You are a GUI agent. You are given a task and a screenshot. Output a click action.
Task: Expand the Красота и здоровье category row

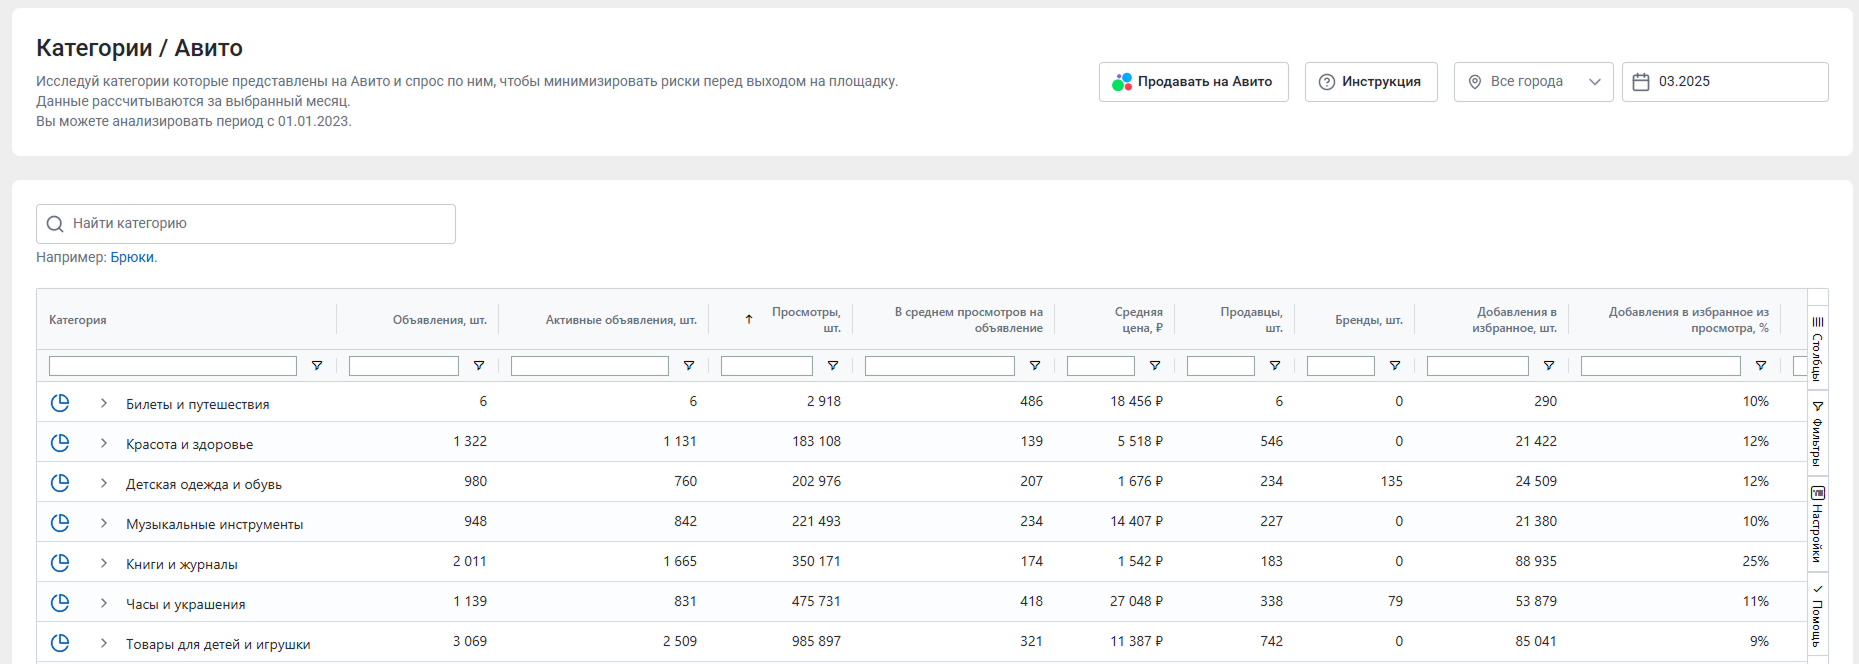point(103,443)
